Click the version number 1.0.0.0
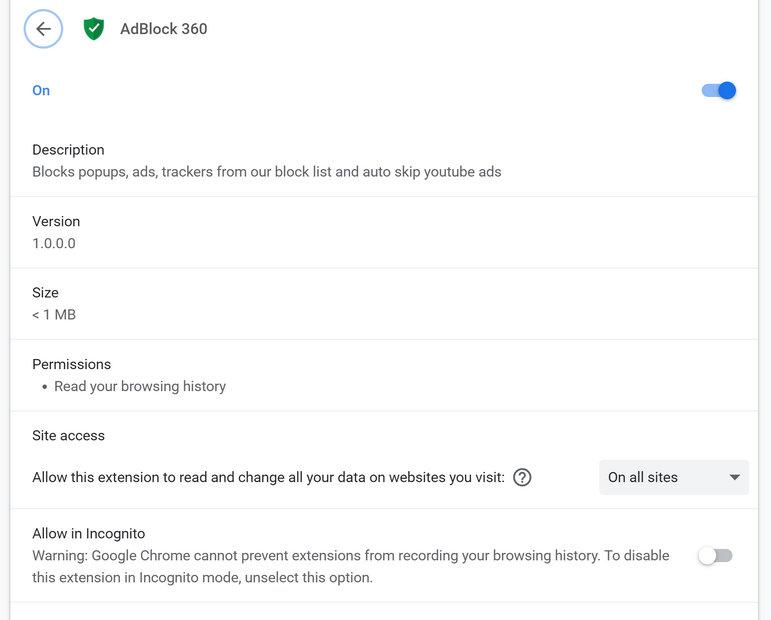The image size is (771, 620). 54,244
